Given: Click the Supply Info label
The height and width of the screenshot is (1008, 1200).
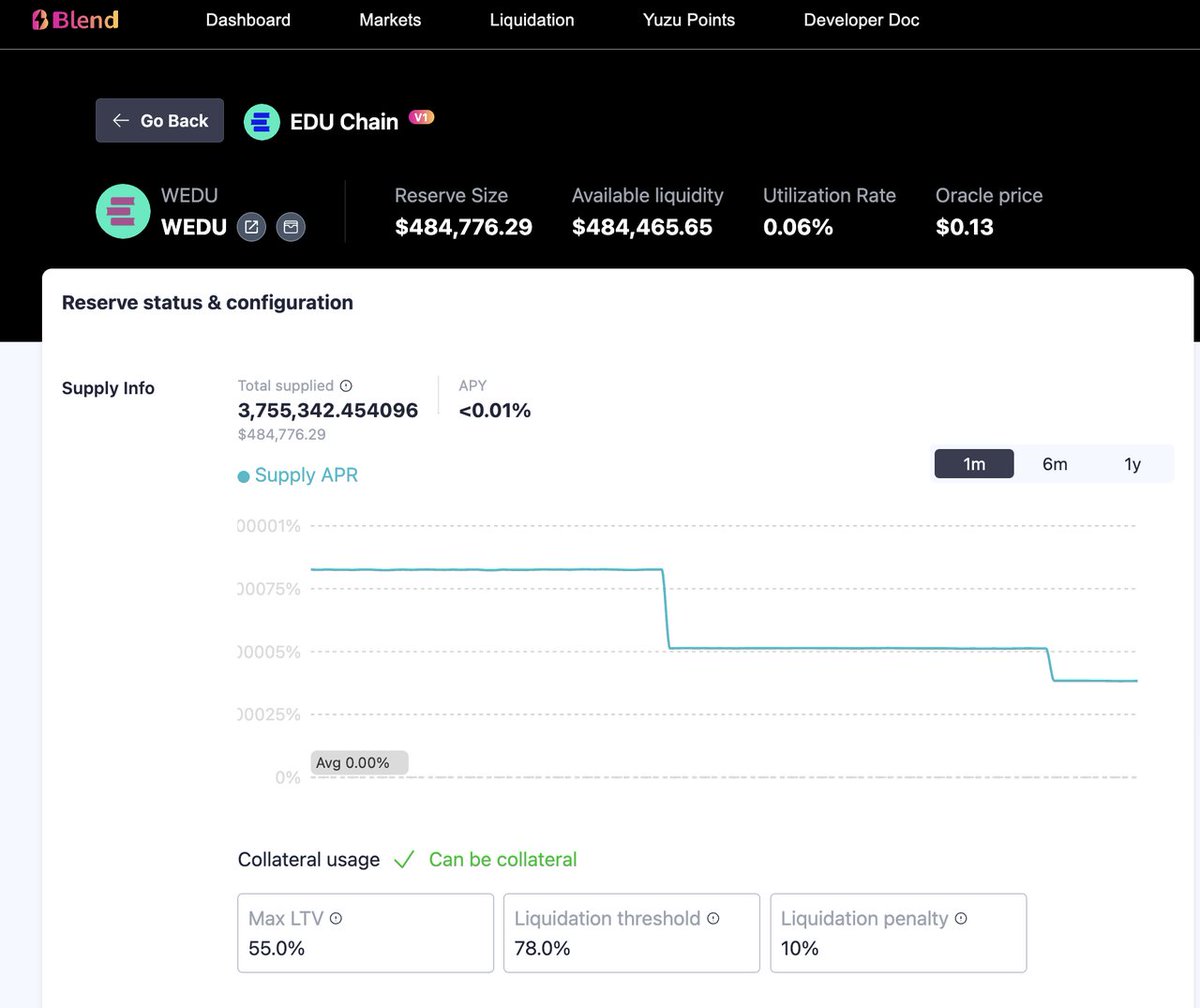Looking at the screenshot, I should click(x=108, y=388).
